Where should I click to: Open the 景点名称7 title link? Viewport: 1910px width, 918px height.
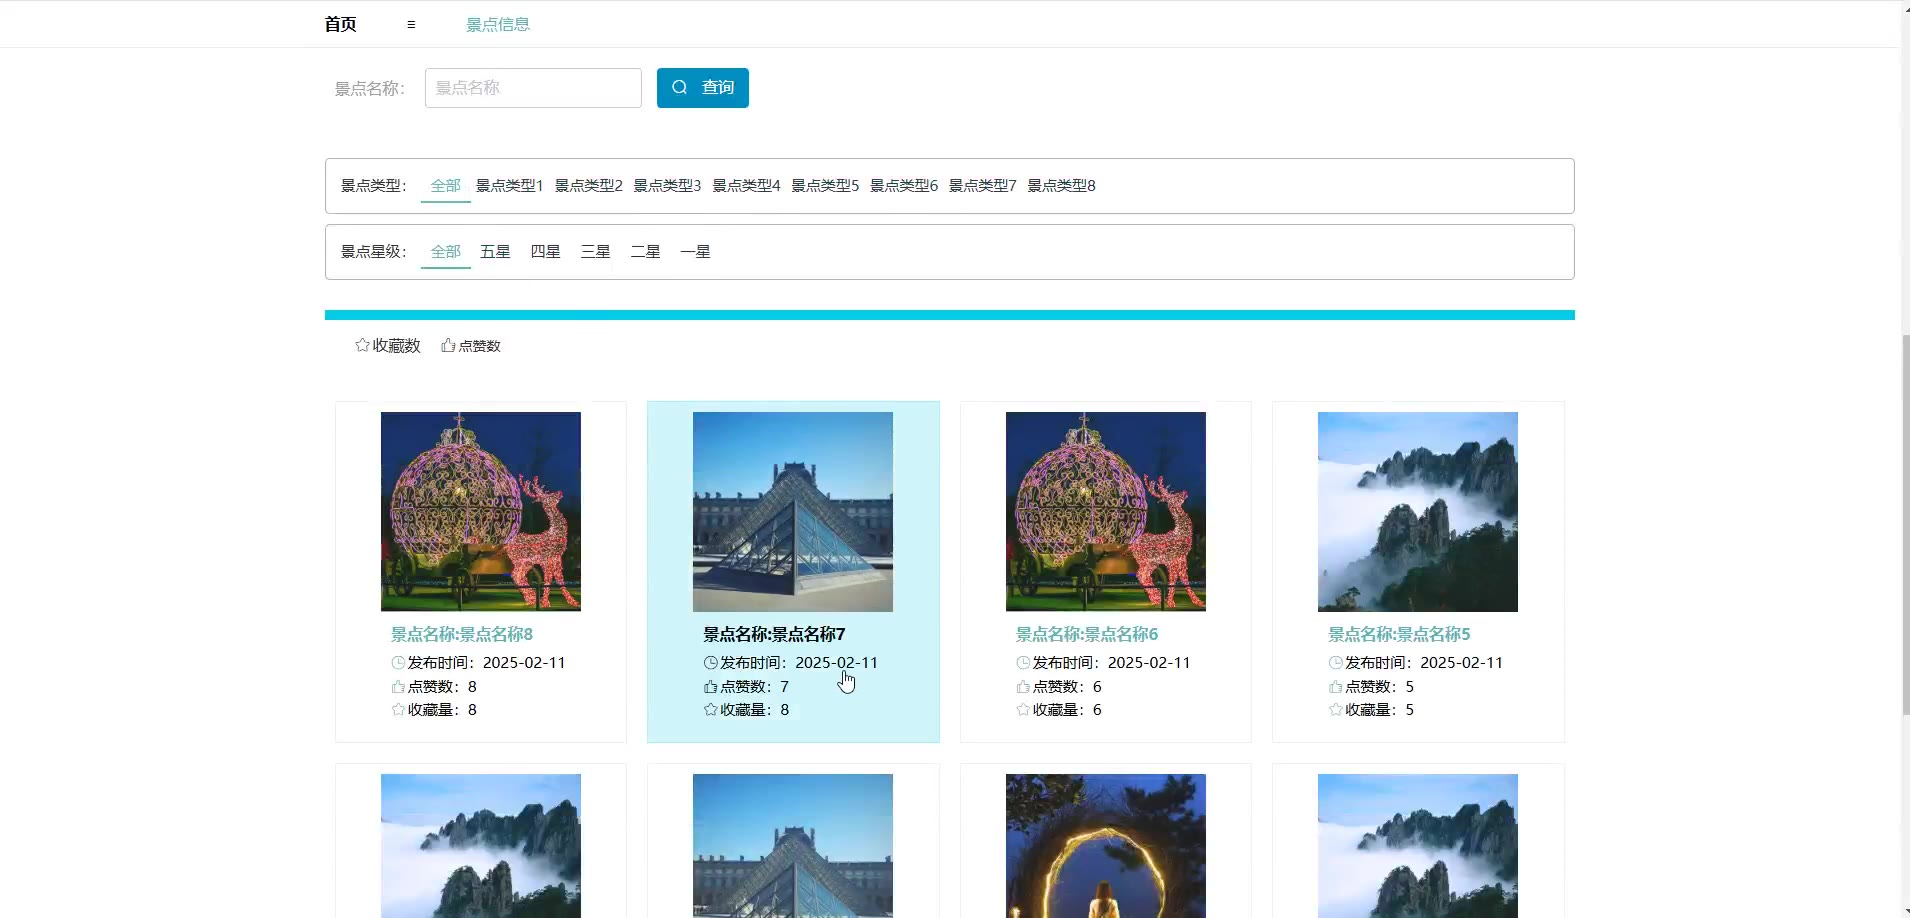774,634
